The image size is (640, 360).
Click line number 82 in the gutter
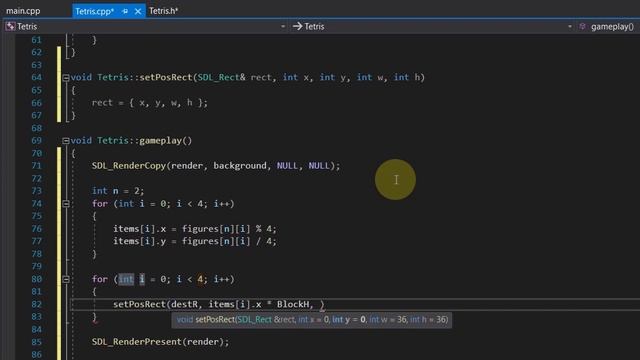(x=36, y=304)
